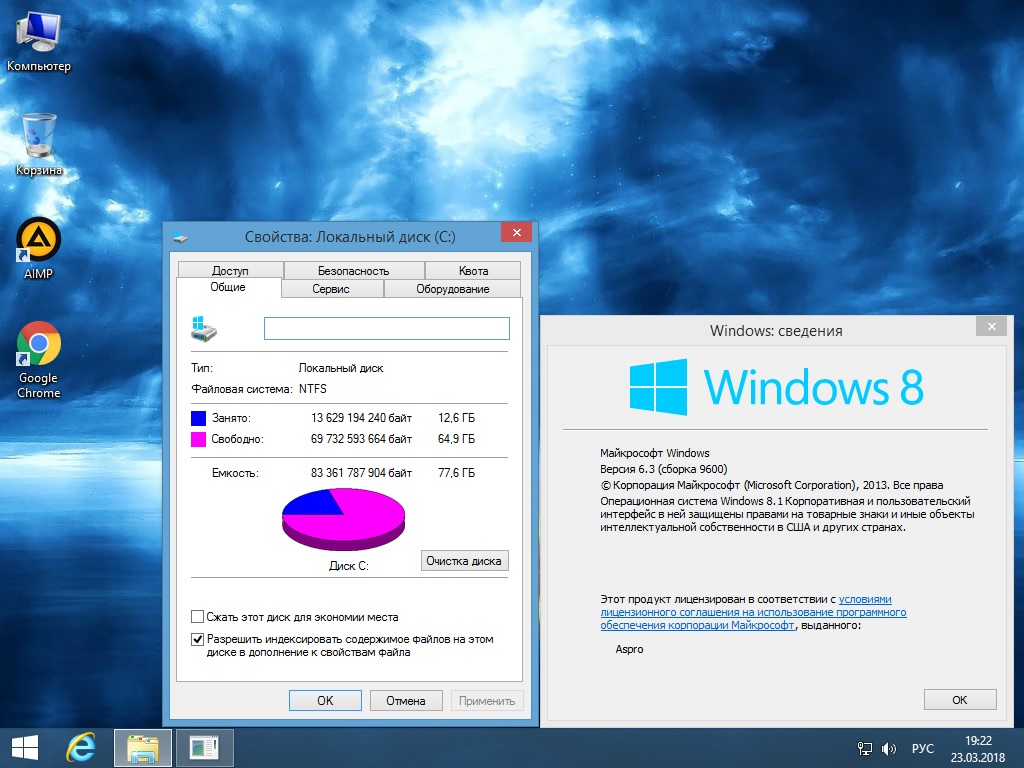Click the Windows 8 logo in the about dialog
The height and width of the screenshot is (768, 1024).
(x=776, y=387)
